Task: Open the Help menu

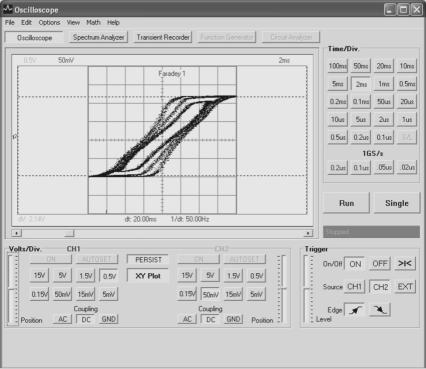Action: click(x=113, y=22)
